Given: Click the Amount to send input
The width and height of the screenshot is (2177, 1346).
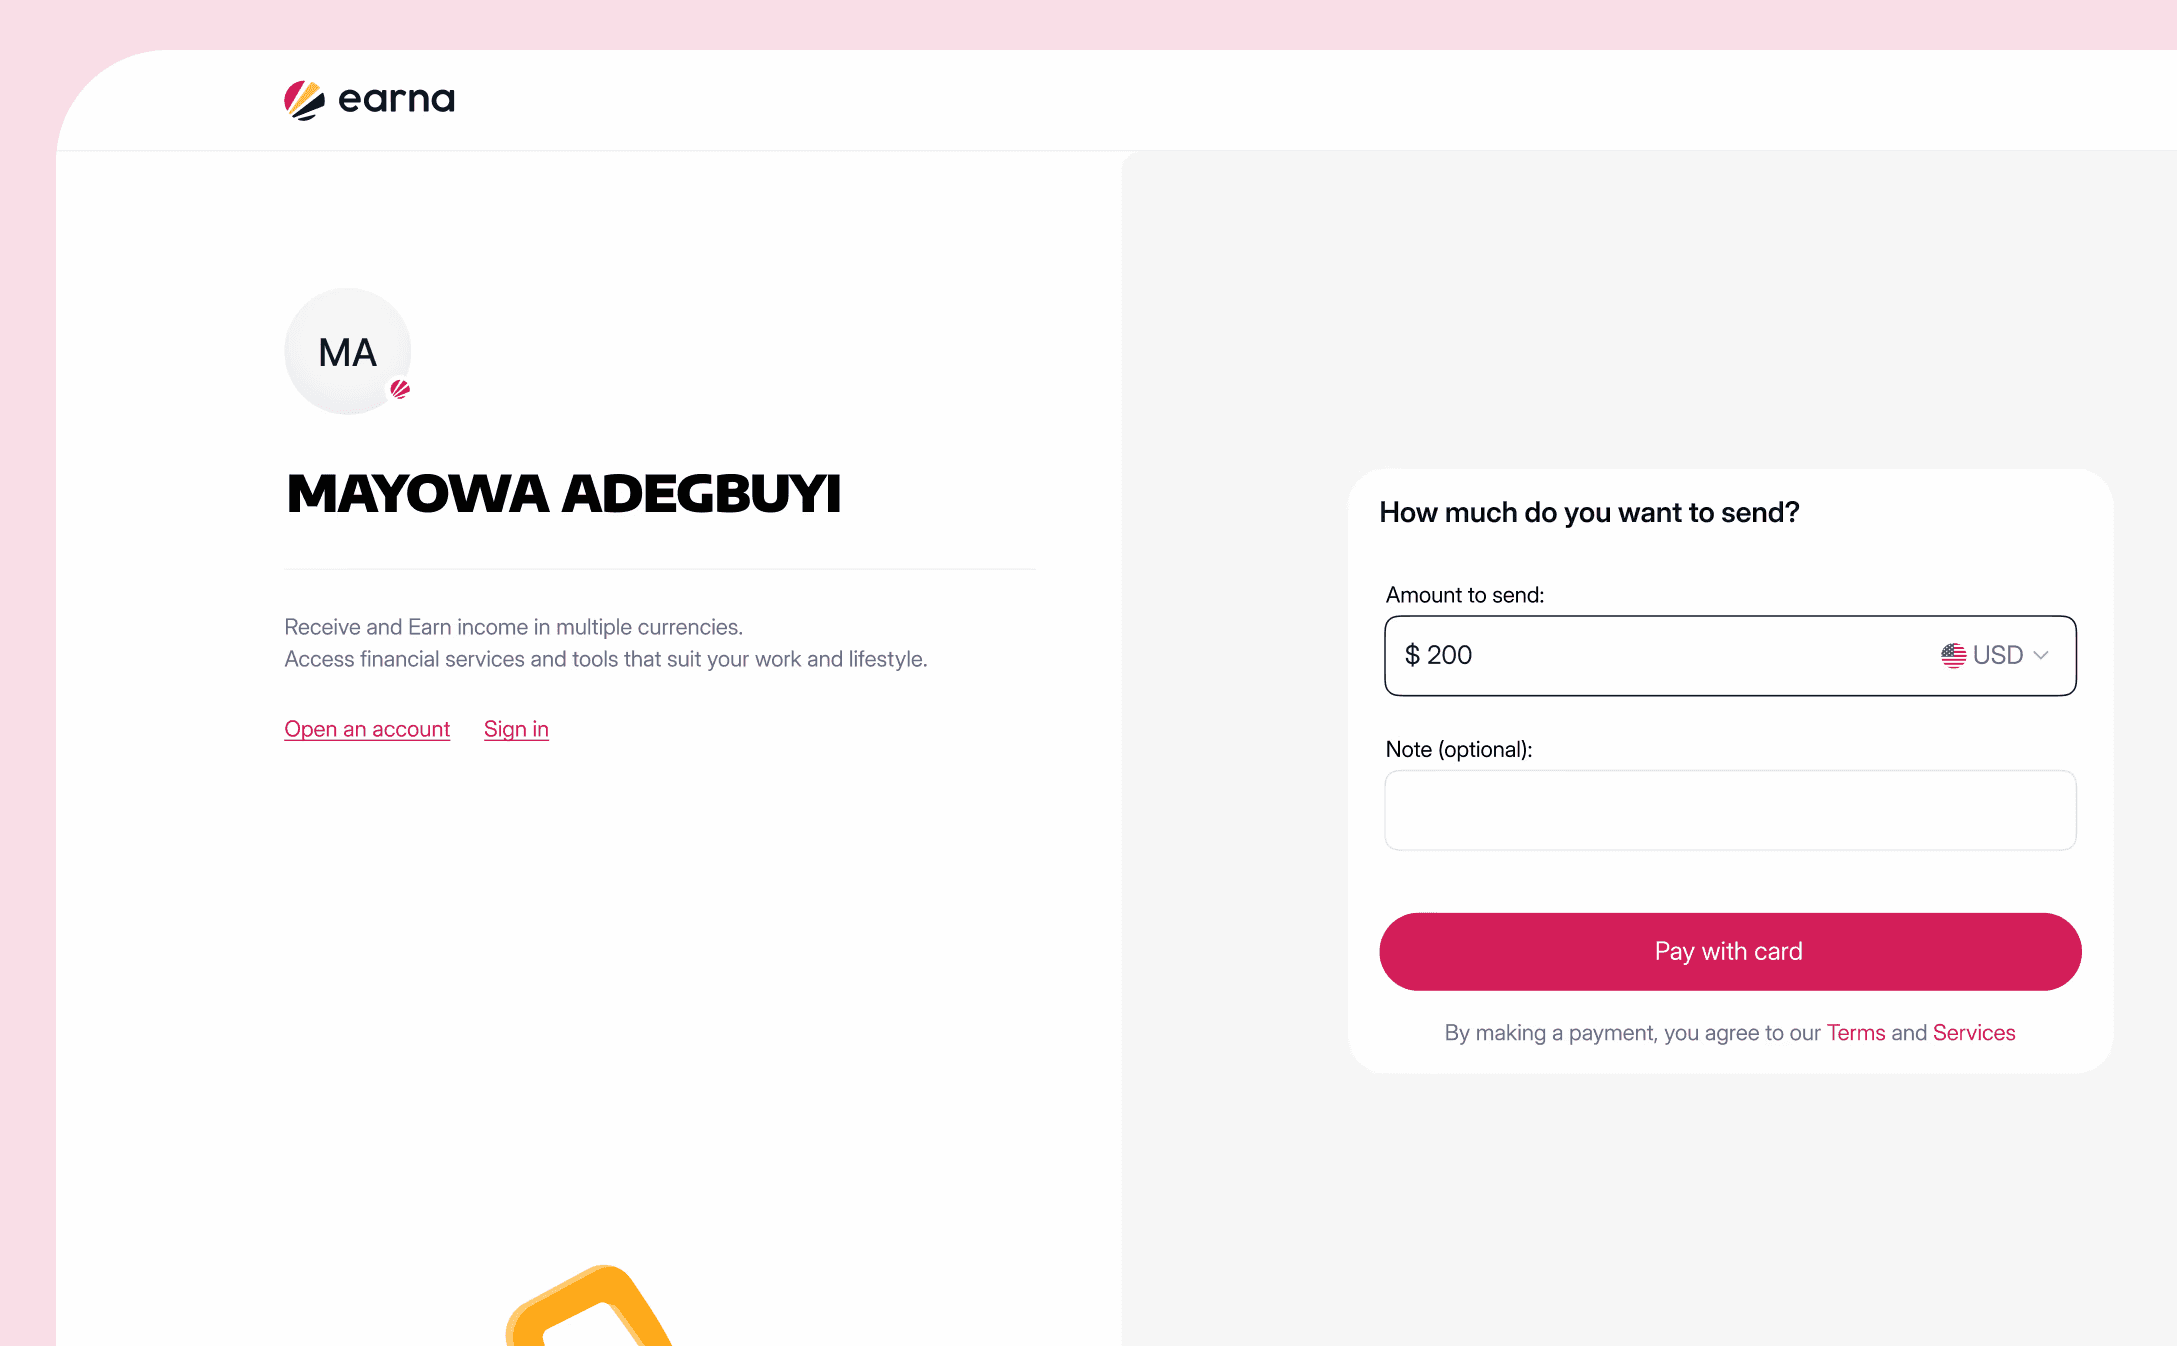Looking at the screenshot, I should tap(1660, 655).
